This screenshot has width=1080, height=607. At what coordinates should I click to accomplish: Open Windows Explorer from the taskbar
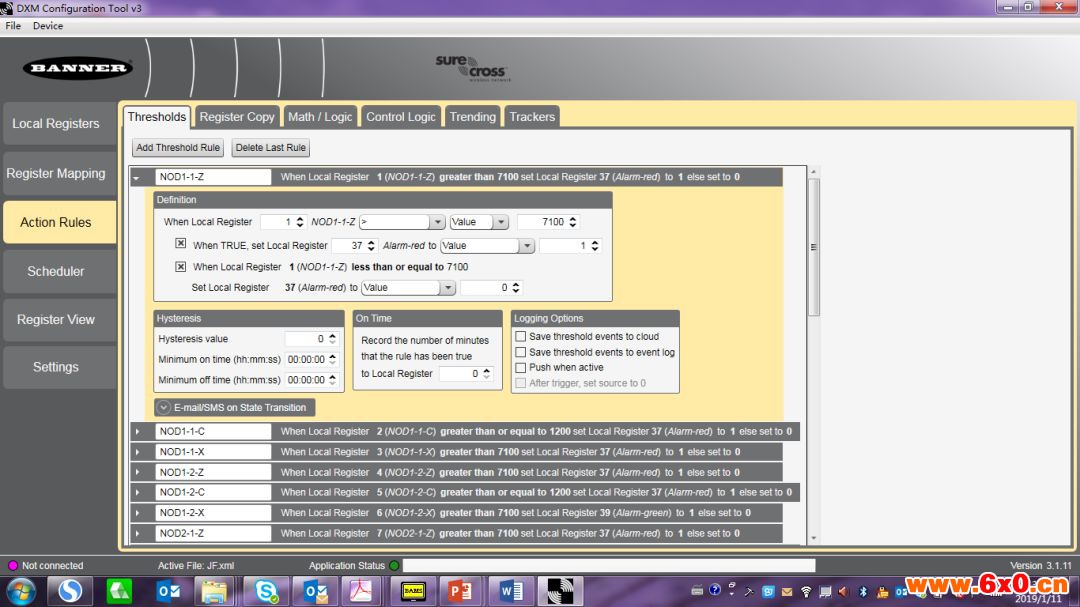[x=214, y=591]
